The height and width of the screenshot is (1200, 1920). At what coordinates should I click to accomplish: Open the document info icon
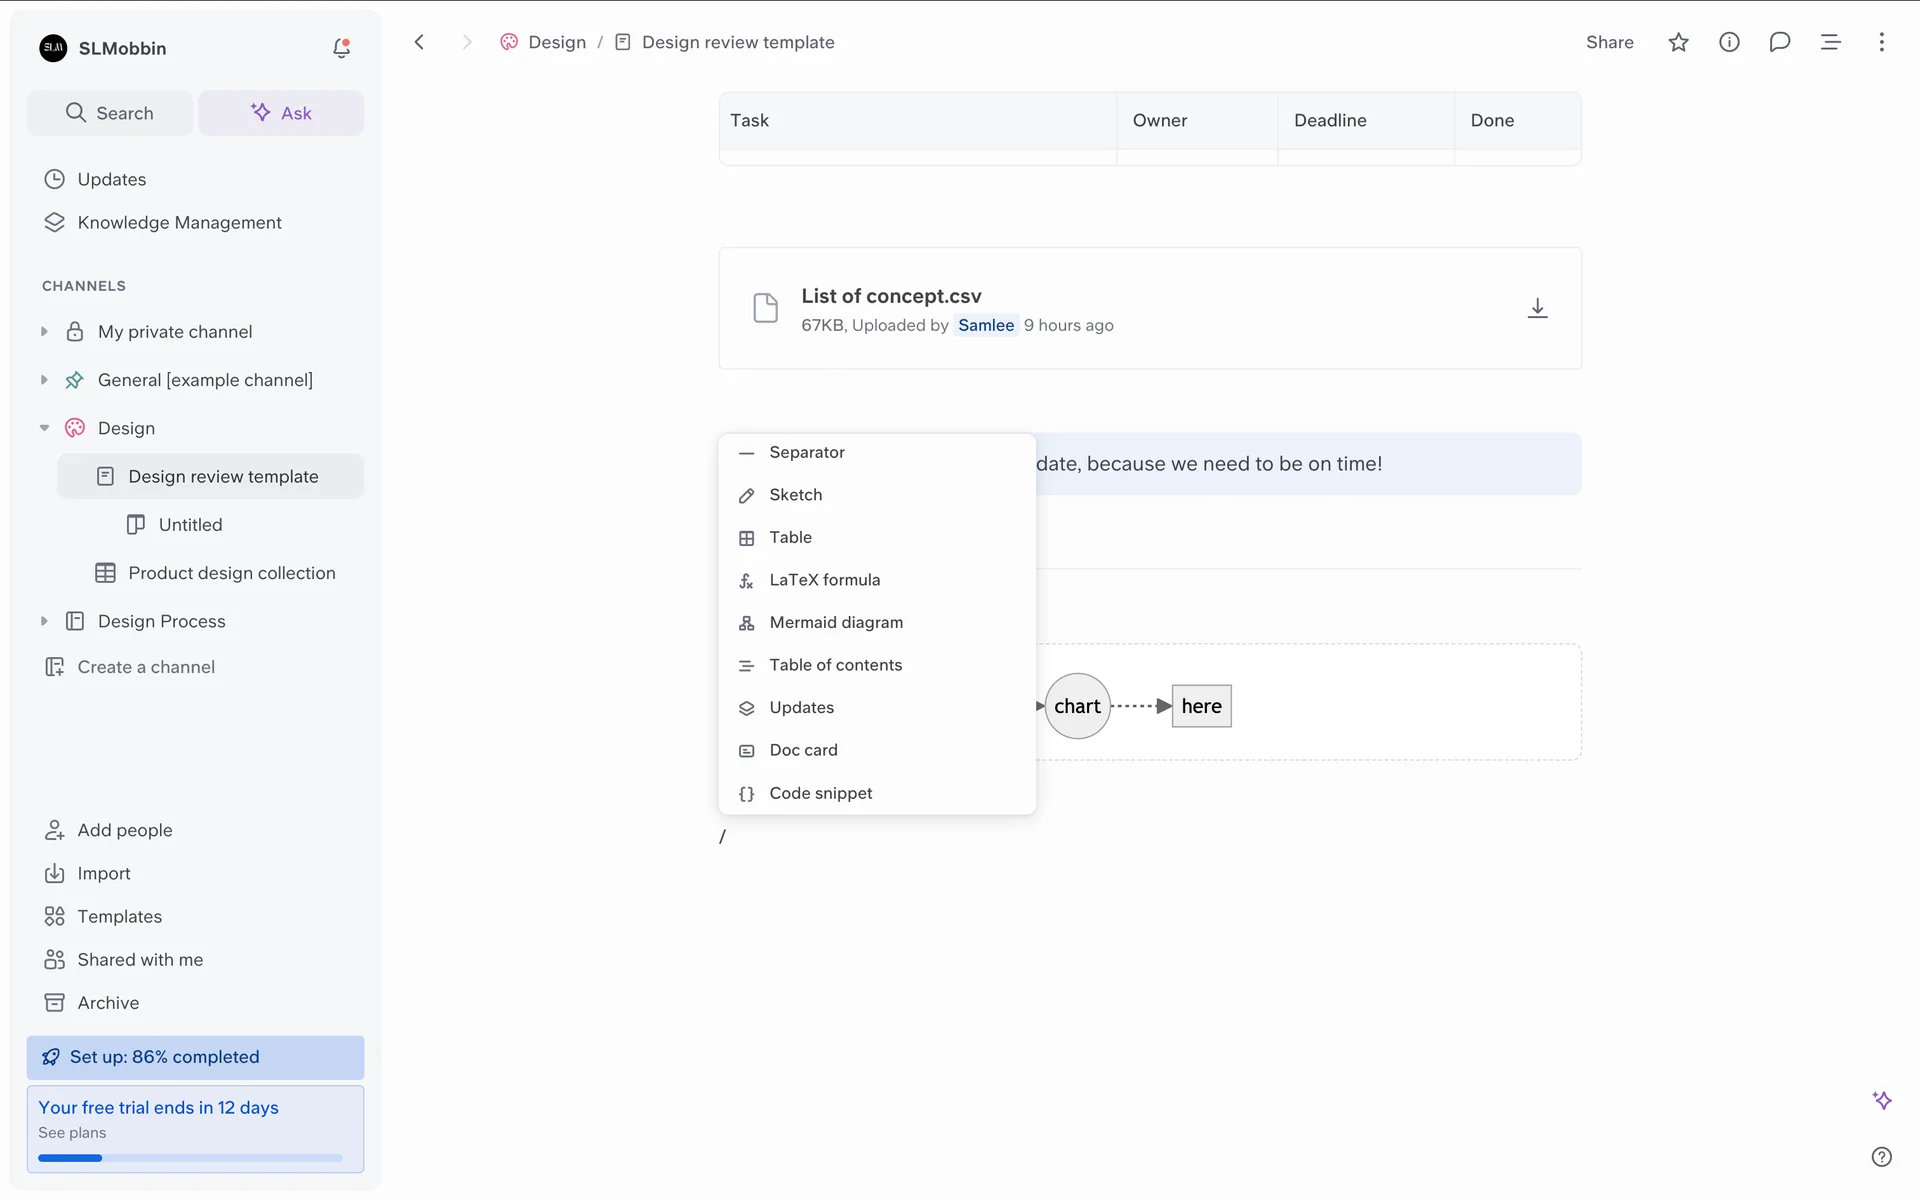(1729, 42)
